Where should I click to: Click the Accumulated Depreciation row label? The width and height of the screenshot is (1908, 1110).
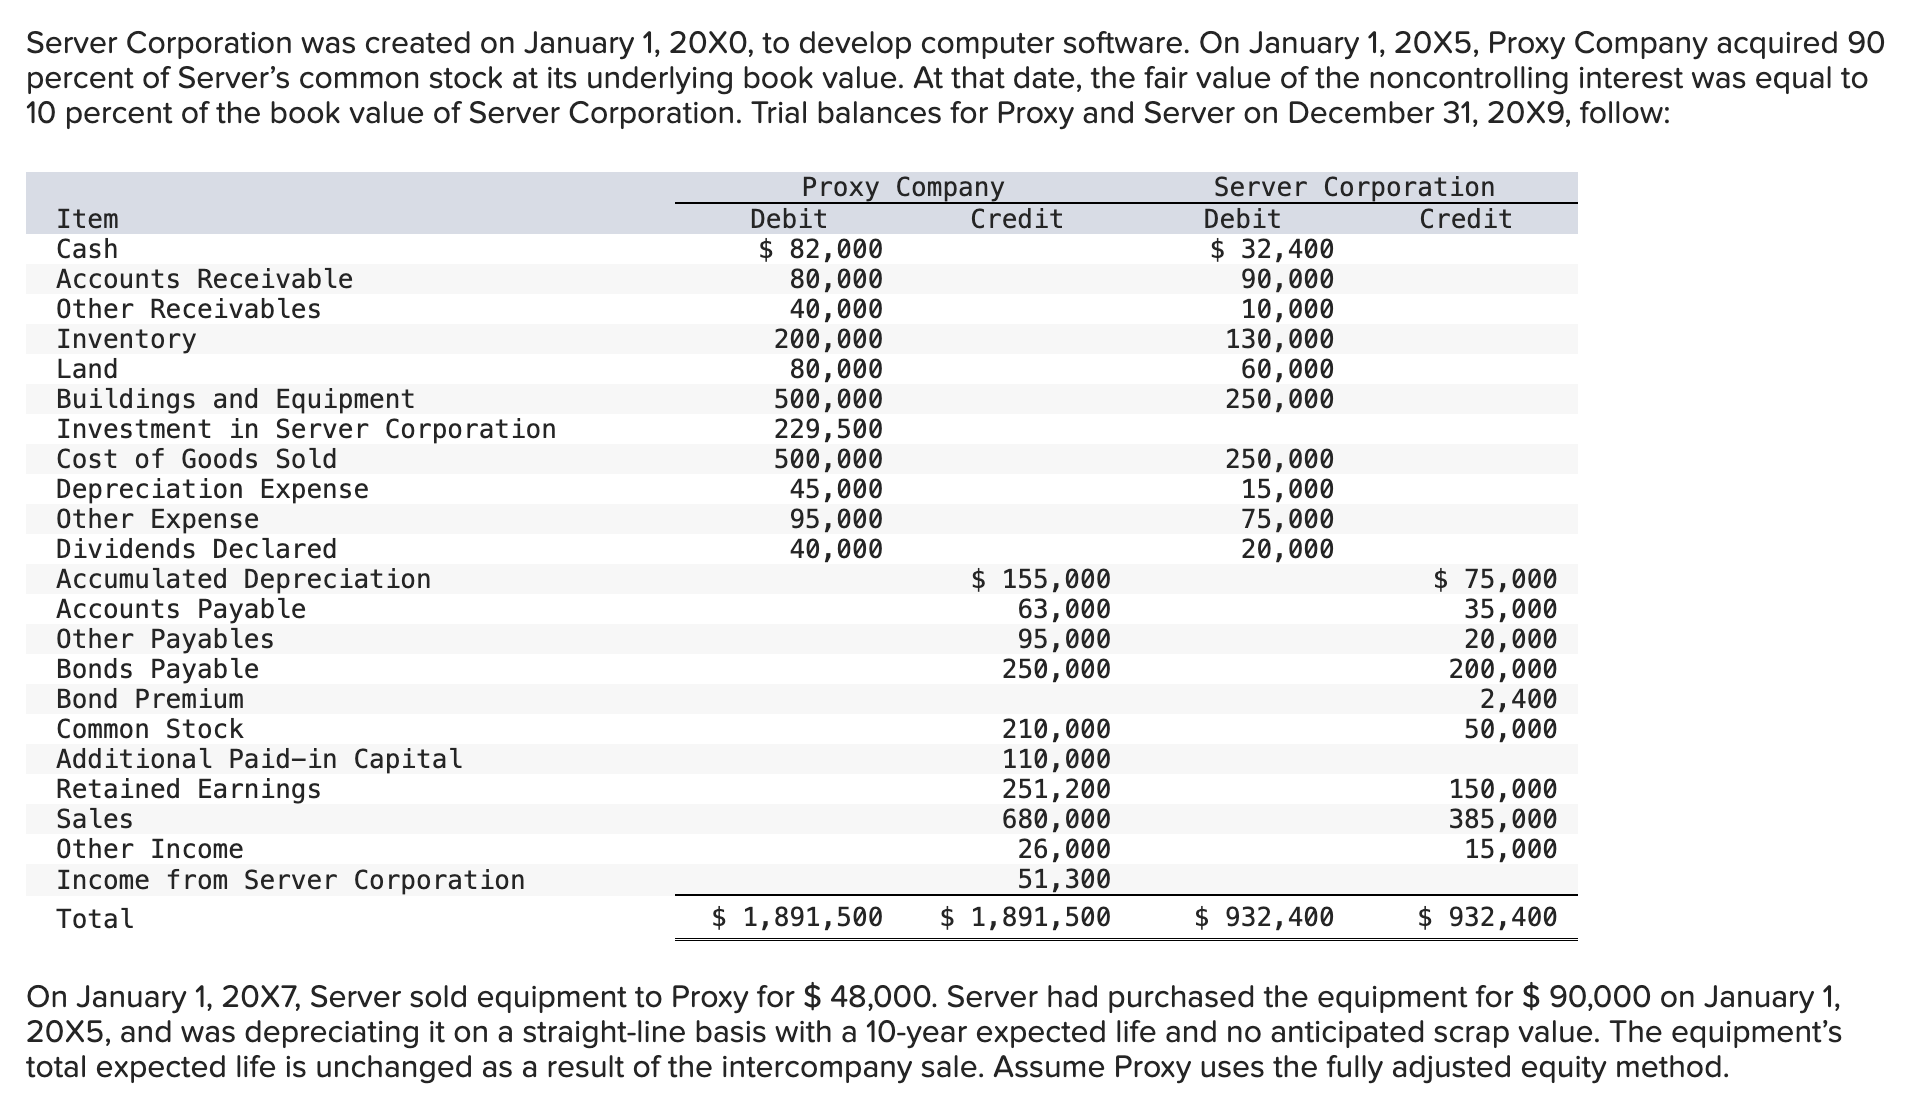pos(244,579)
